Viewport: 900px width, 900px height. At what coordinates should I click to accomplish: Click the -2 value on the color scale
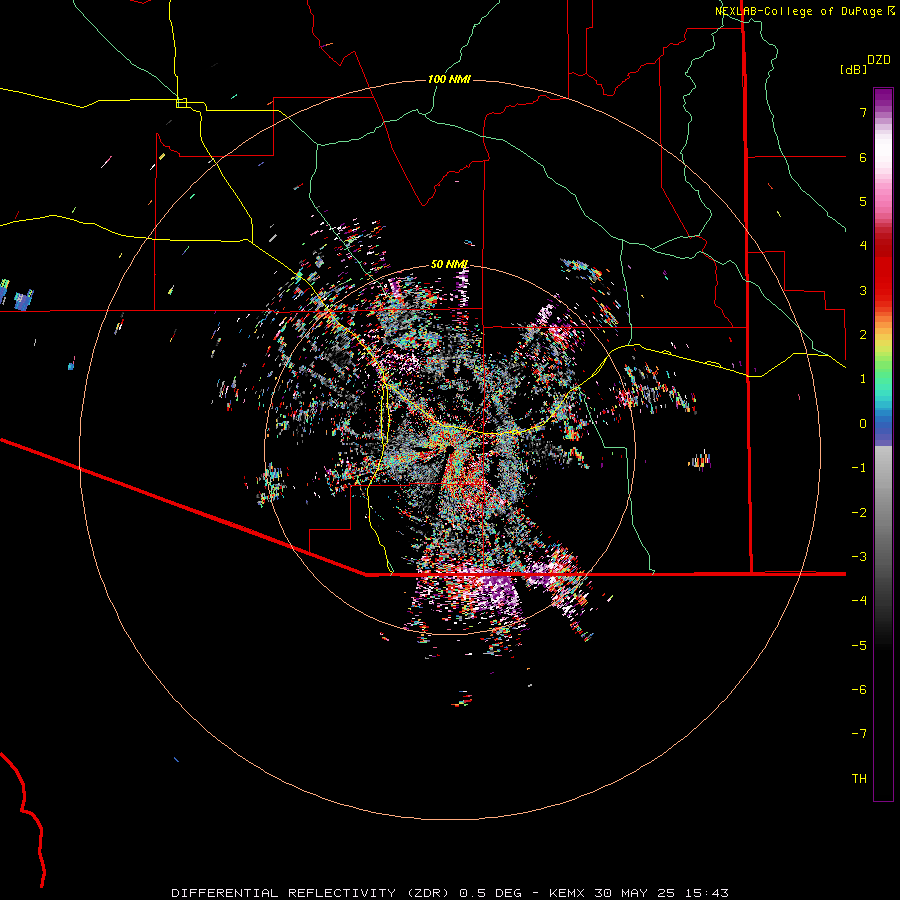point(859,513)
